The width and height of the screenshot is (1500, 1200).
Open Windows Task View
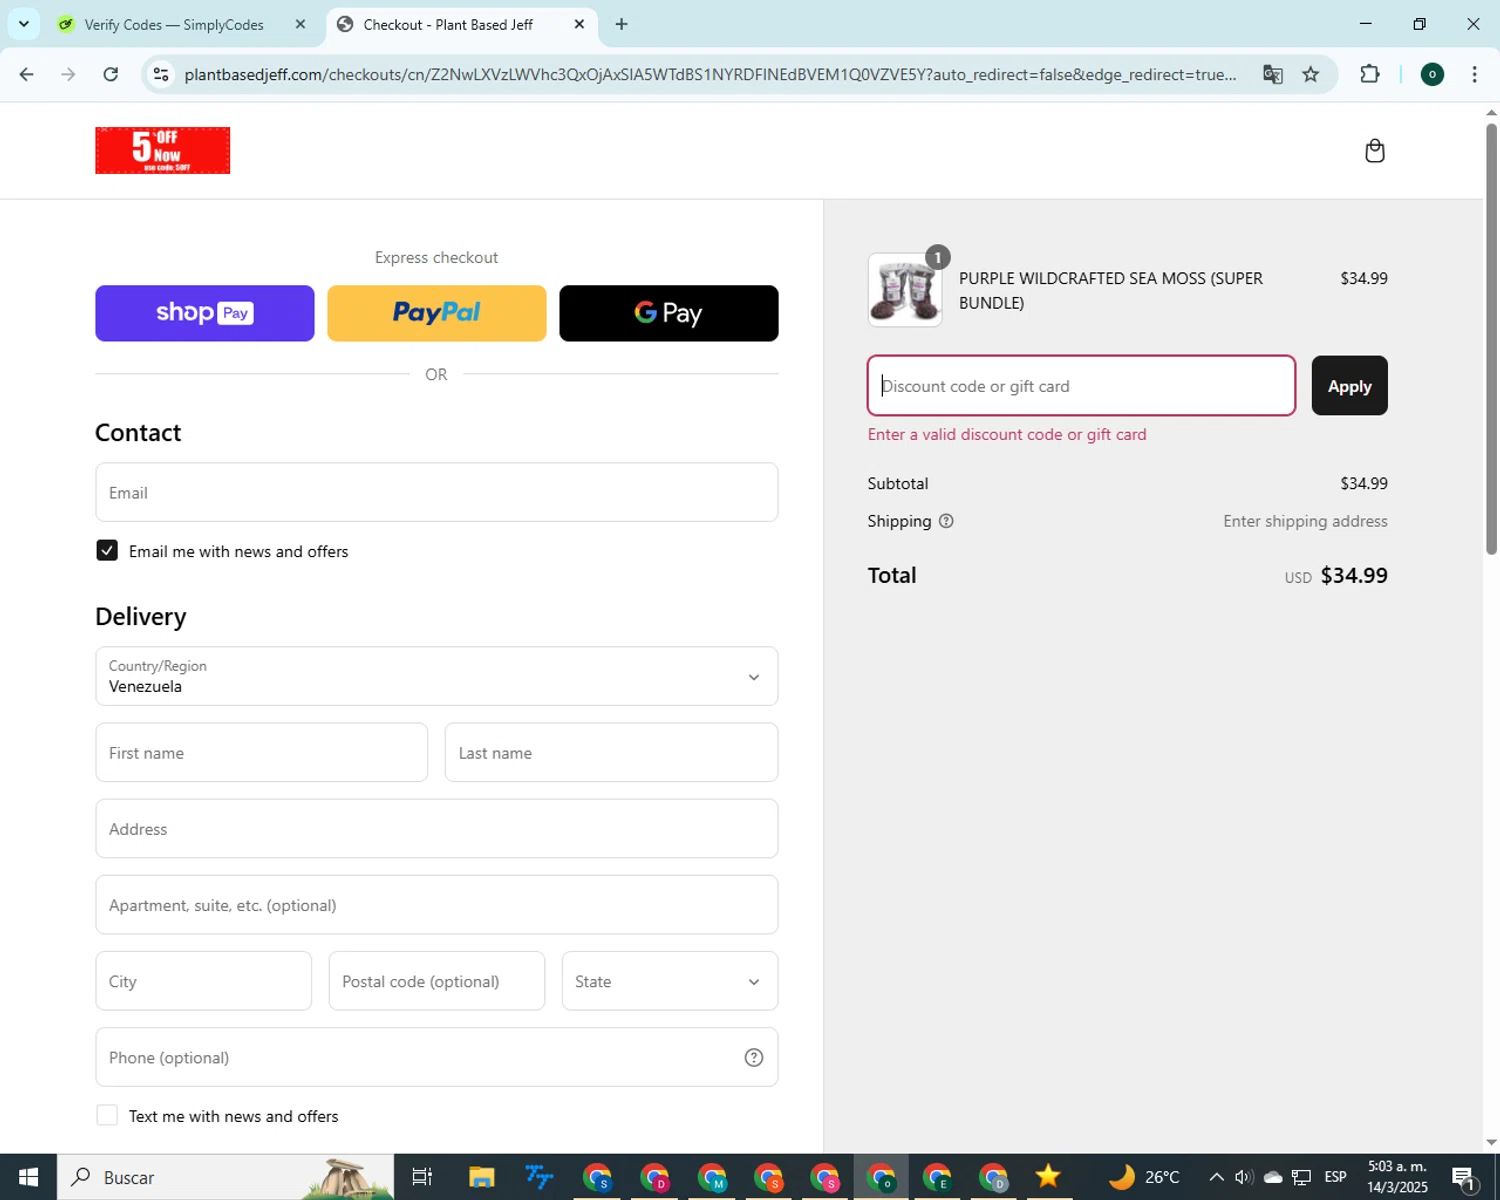(x=422, y=1177)
